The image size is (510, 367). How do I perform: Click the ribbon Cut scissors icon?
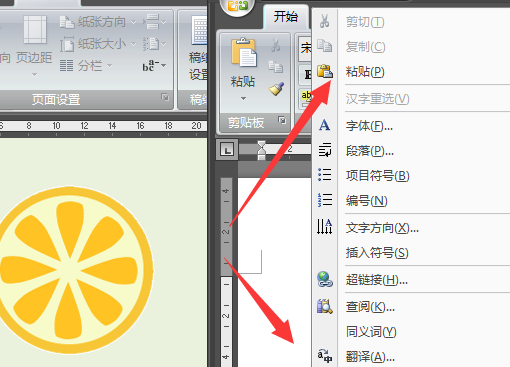(x=276, y=45)
